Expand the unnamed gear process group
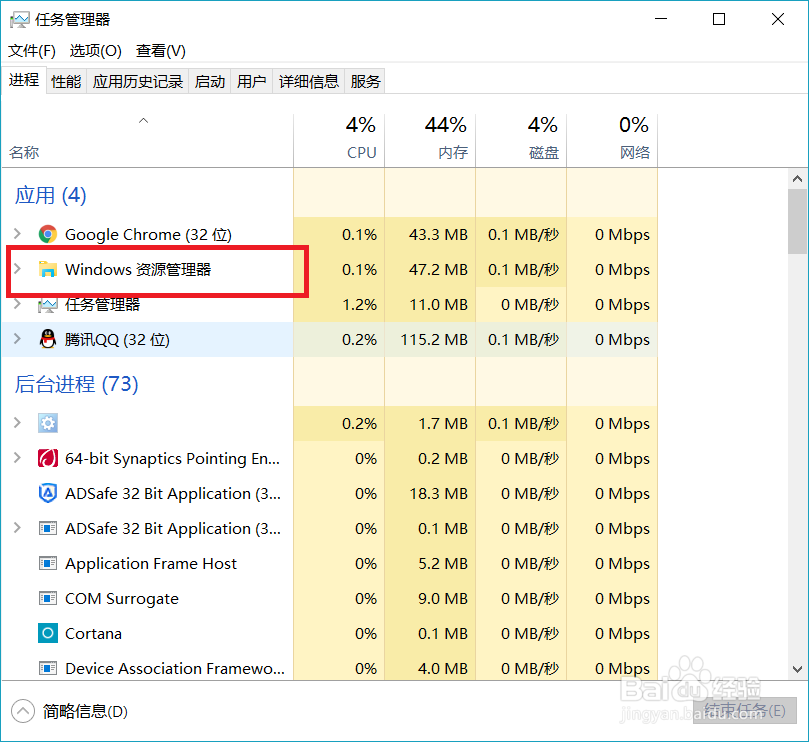This screenshot has width=809, height=742. 17,423
